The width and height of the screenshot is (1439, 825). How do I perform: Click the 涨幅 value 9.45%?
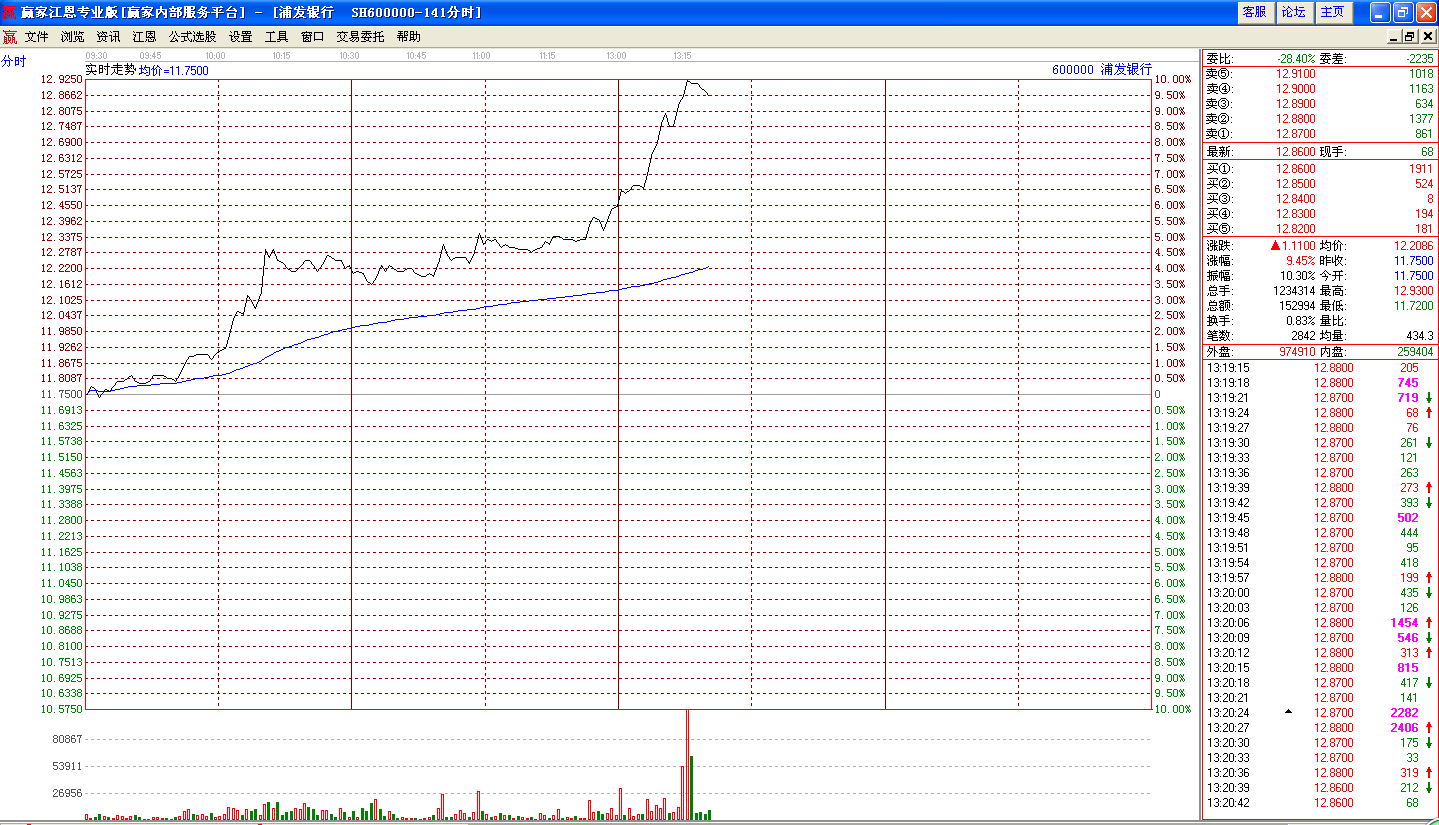[x=1300, y=261]
